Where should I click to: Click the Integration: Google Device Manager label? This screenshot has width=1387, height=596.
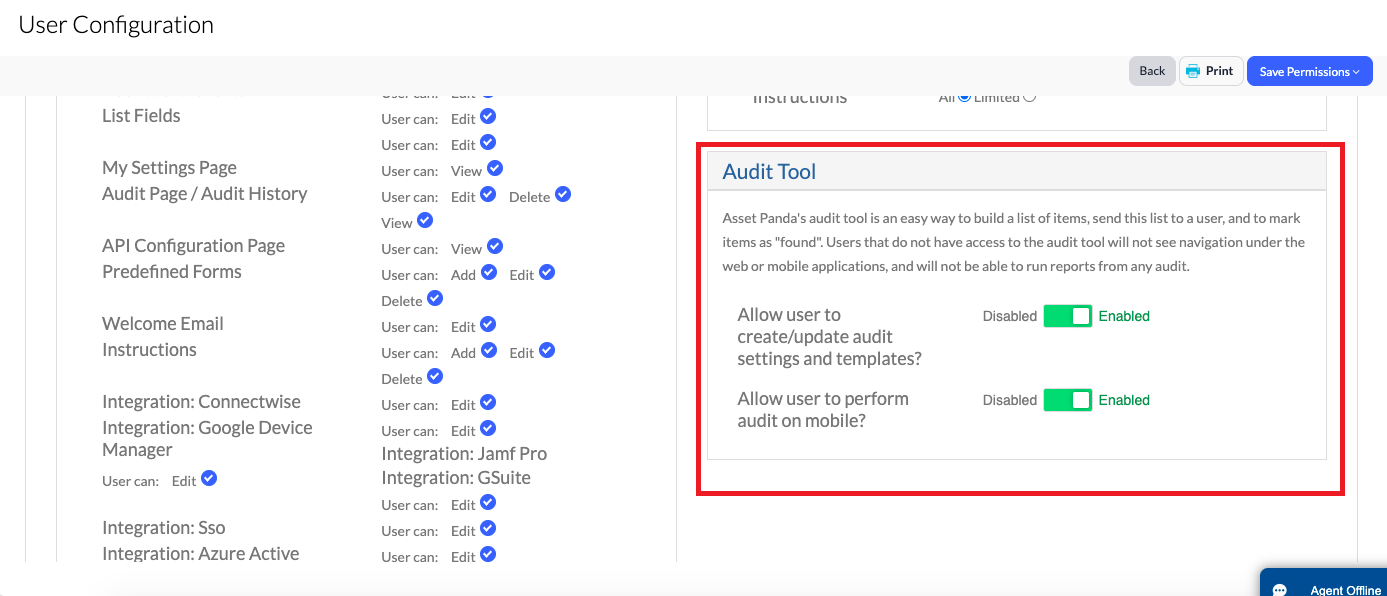pyautogui.click(x=207, y=439)
